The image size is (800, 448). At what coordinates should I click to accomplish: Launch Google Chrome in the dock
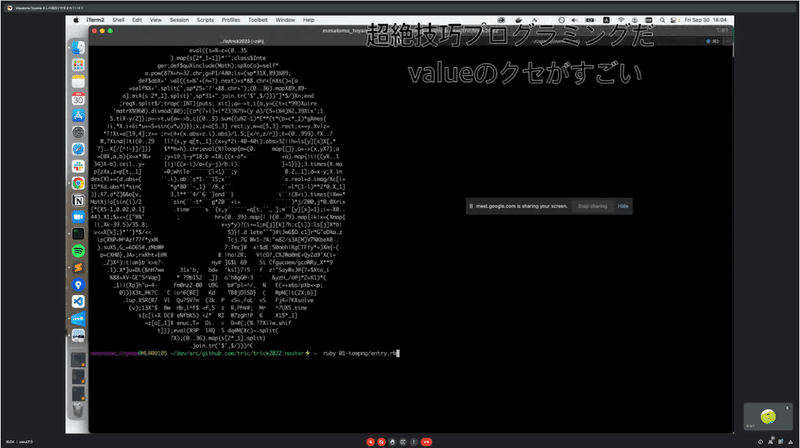[78, 183]
